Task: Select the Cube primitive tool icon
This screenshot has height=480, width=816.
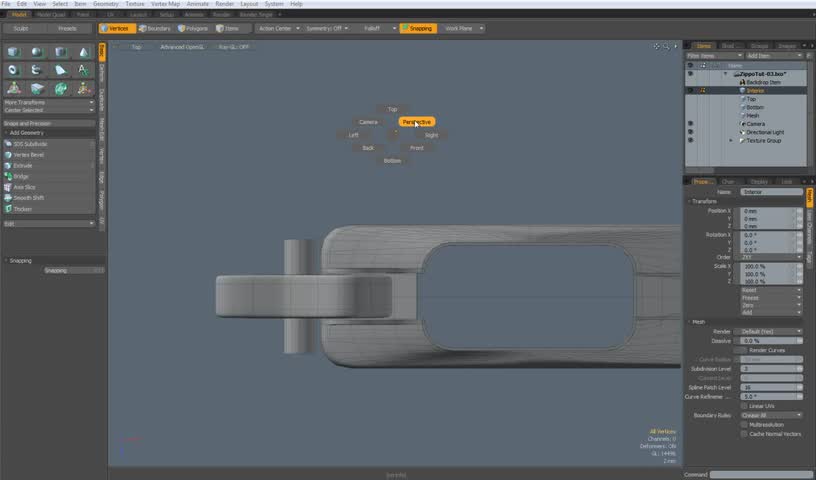Action: (x=14, y=52)
